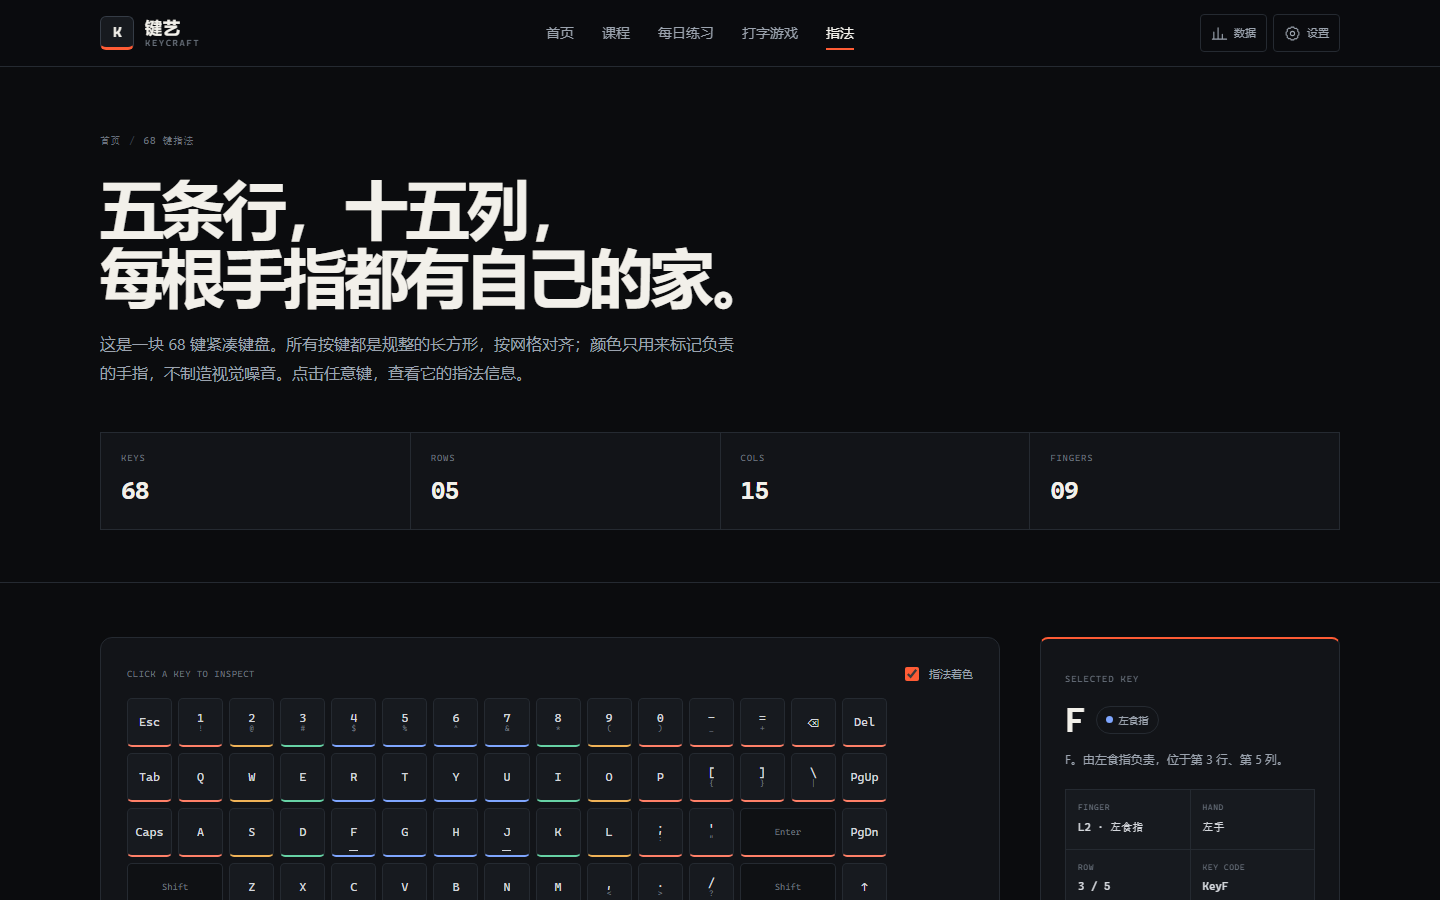This screenshot has height=900, width=1440.
Task: Click the 左食指 finger badge
Action: (1127, 720)
